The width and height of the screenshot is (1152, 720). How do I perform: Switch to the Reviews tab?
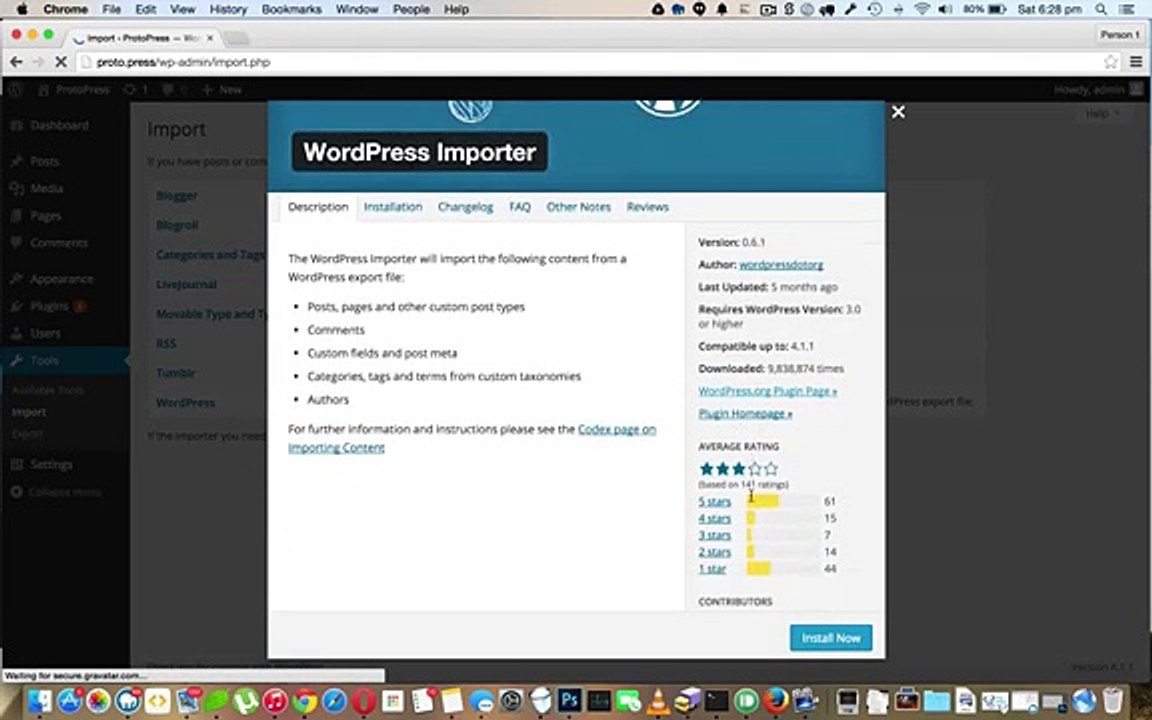click(647, 206)
